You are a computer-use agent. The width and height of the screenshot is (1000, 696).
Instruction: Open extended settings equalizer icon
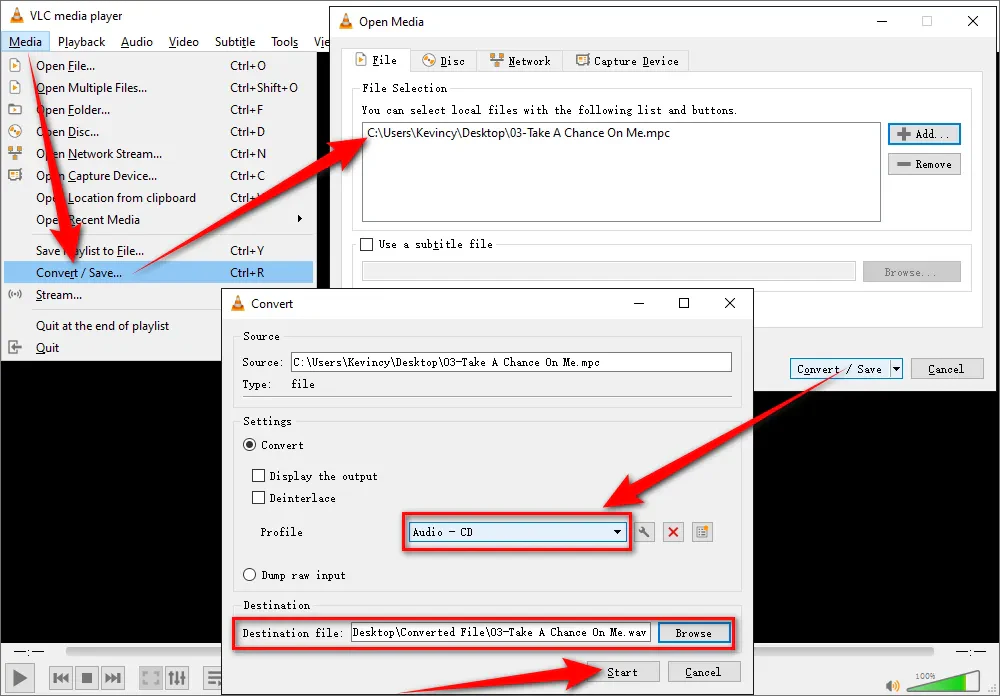click(177, 677)
